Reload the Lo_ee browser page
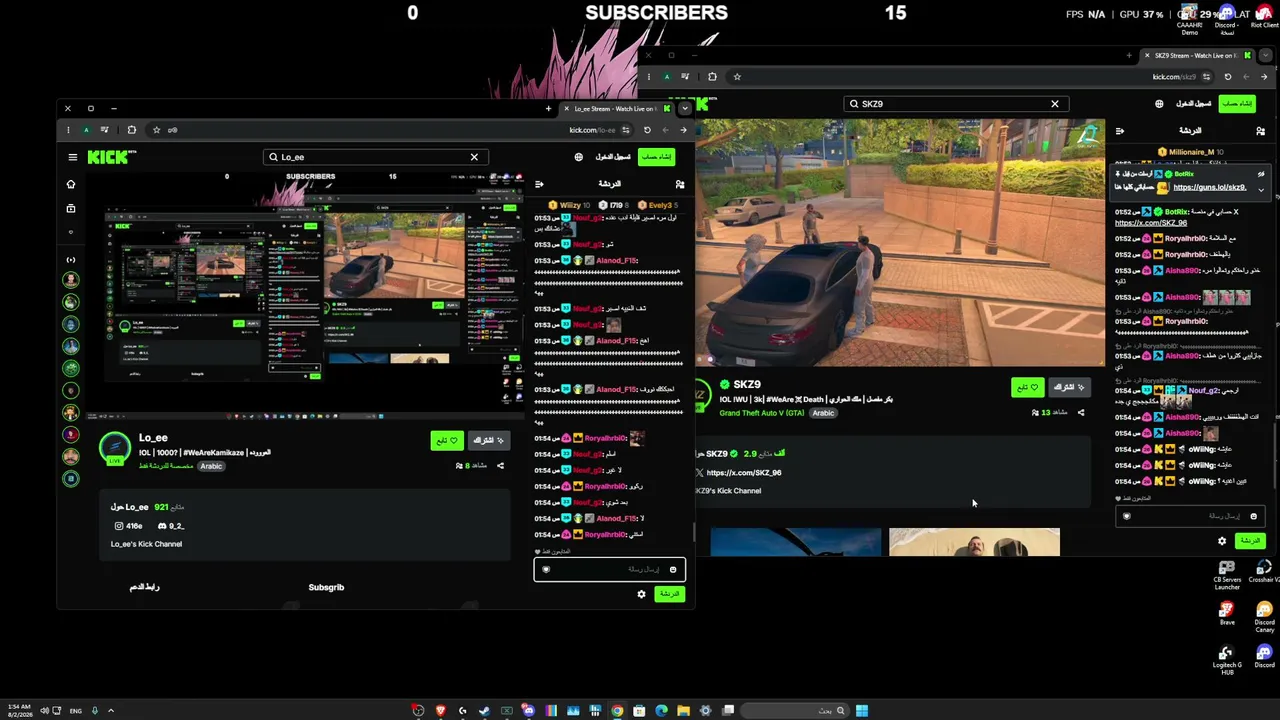The width and height of the screenshot is (1280, 720). tap(647, 130)
